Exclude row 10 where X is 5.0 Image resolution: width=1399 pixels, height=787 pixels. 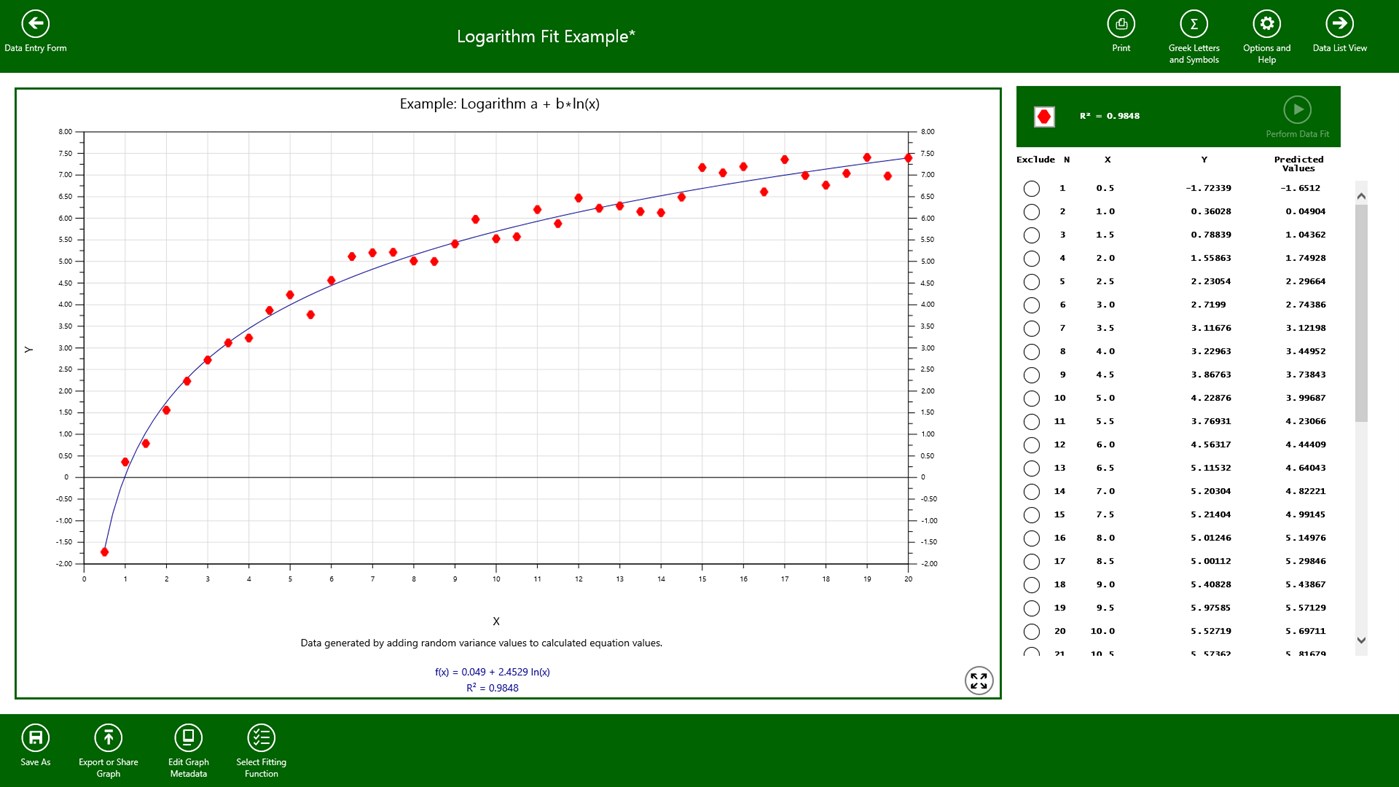tap(1031, 398)
